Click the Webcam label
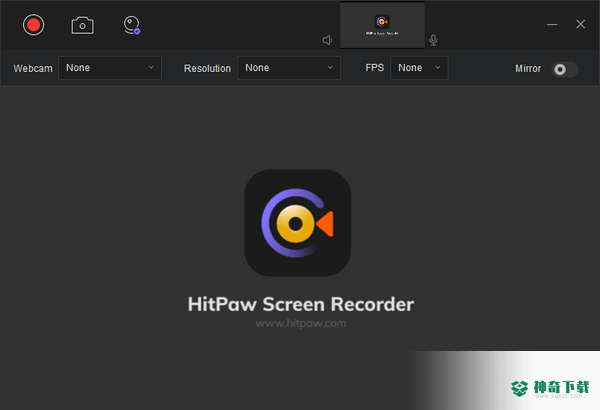 click(33, 69)
